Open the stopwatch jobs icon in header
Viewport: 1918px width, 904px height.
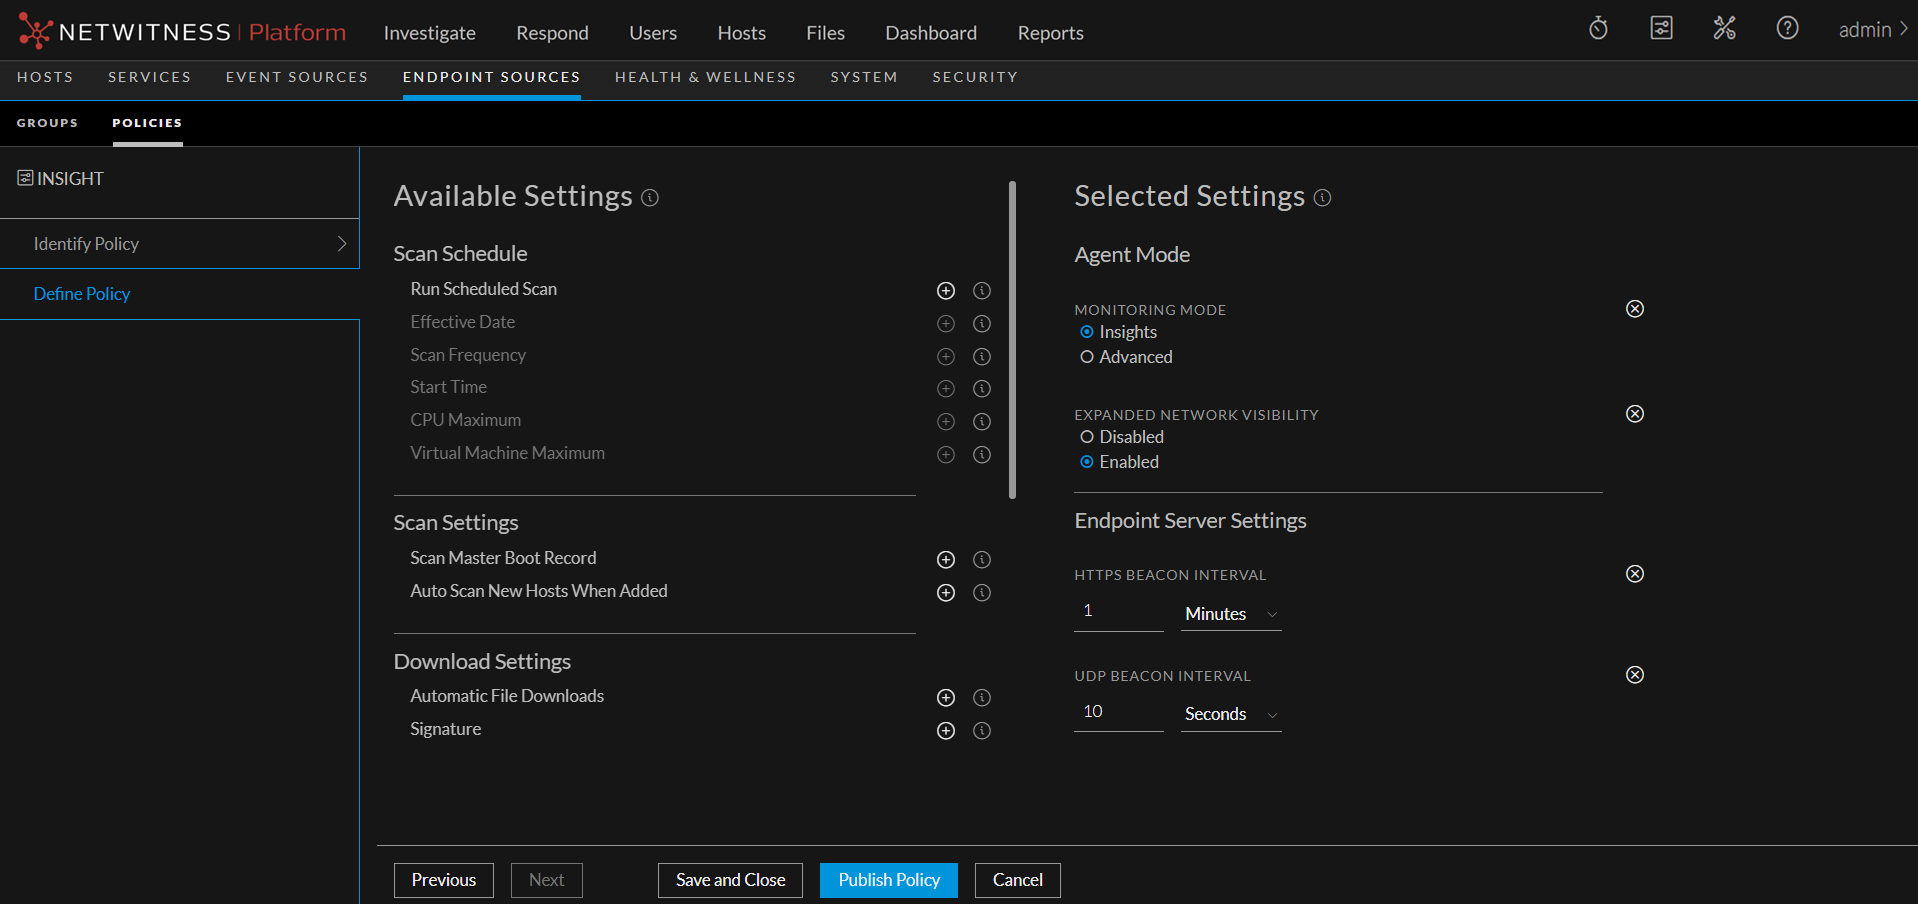[x=1598, y=29]
